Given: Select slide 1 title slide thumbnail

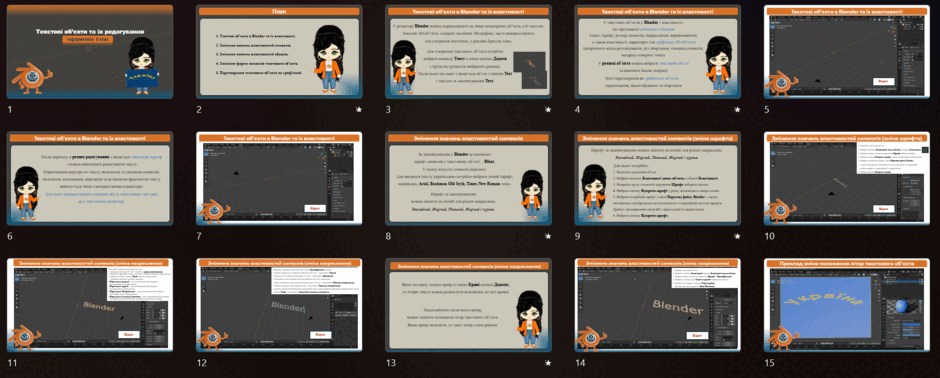Looking at the screenshot, I should (x=90, y=52).
